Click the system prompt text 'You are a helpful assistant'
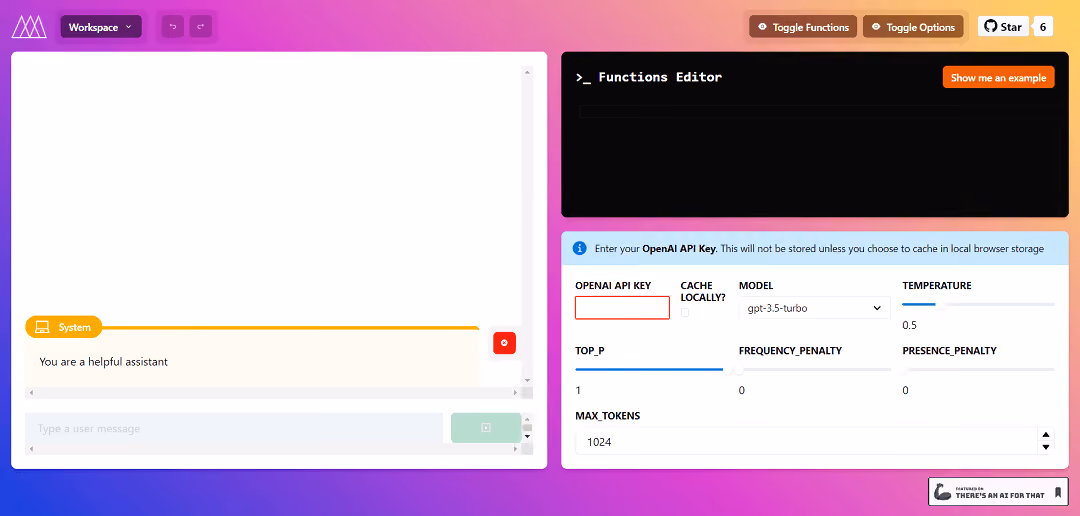The image size is (1080, 516). [103, 361]
